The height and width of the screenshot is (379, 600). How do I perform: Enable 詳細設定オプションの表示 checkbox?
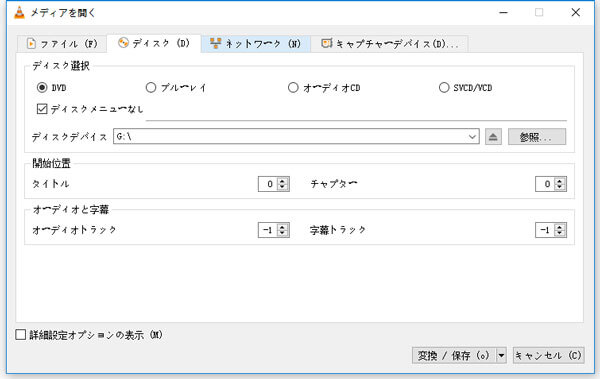pyautogui.click(x=21, y=335)
